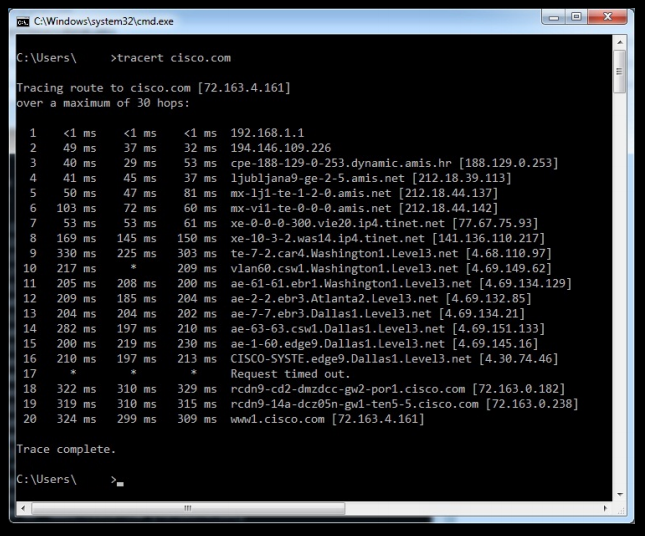Click hop 1 address 192.168.1.1
The image size is (645, 536).
coord(267,133)
